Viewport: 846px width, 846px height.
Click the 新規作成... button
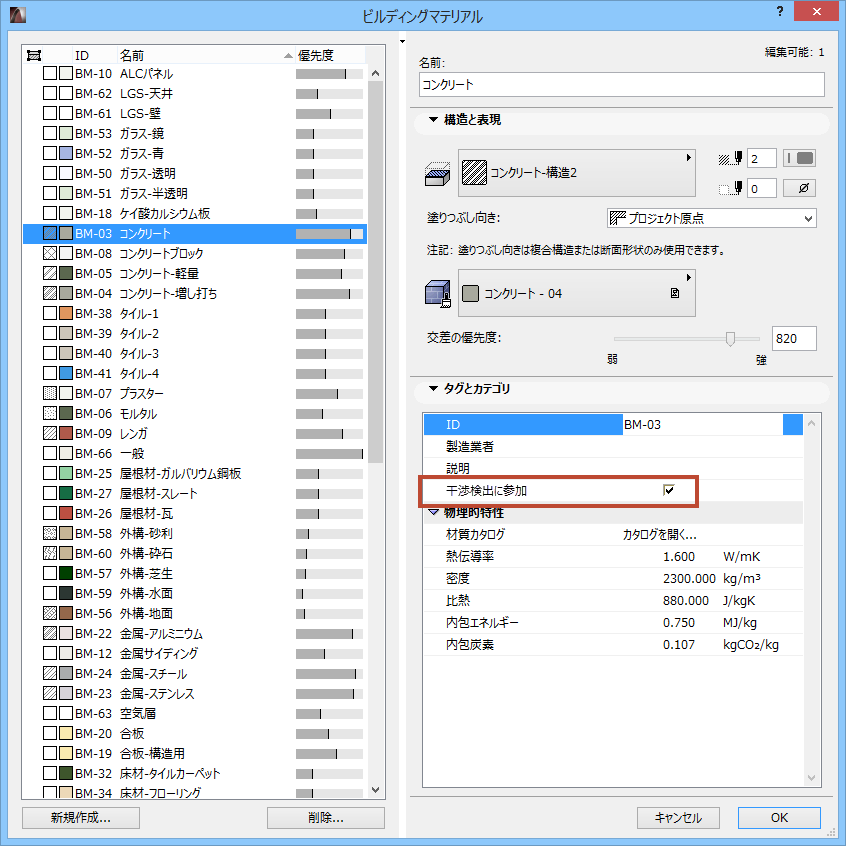coord(81,817)
